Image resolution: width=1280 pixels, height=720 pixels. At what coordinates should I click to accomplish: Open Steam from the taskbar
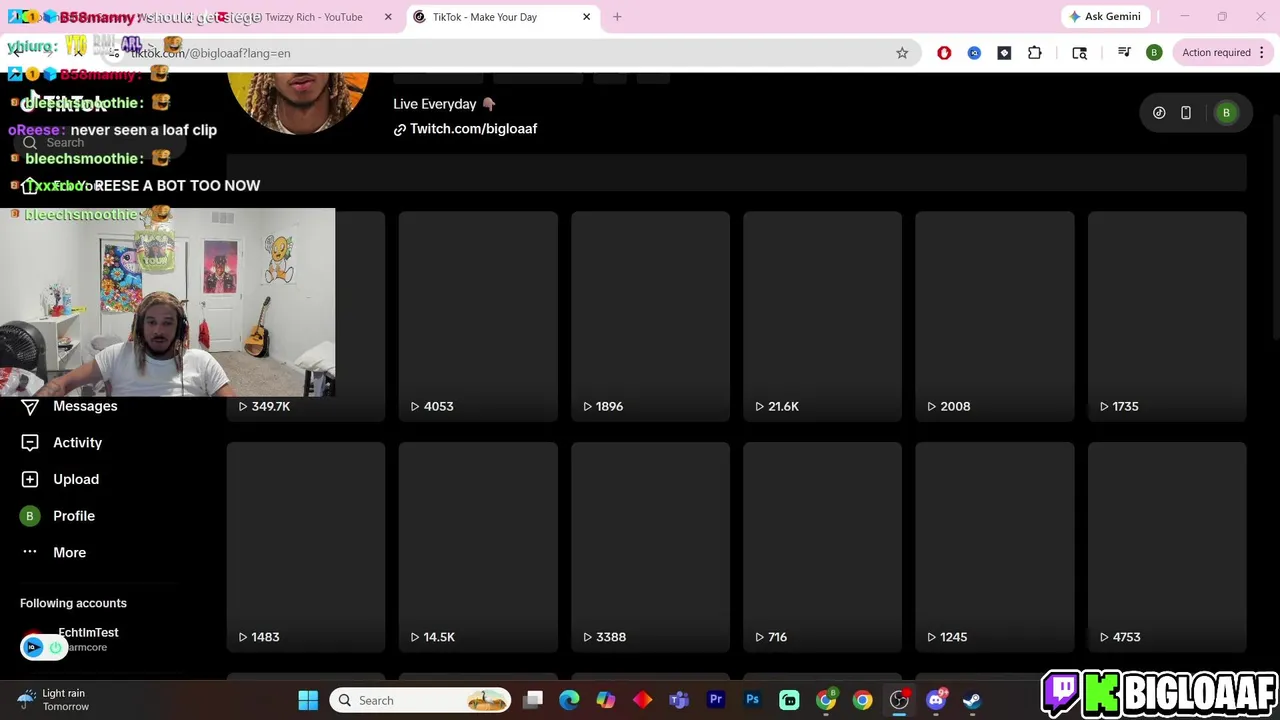tap(972, 700)
